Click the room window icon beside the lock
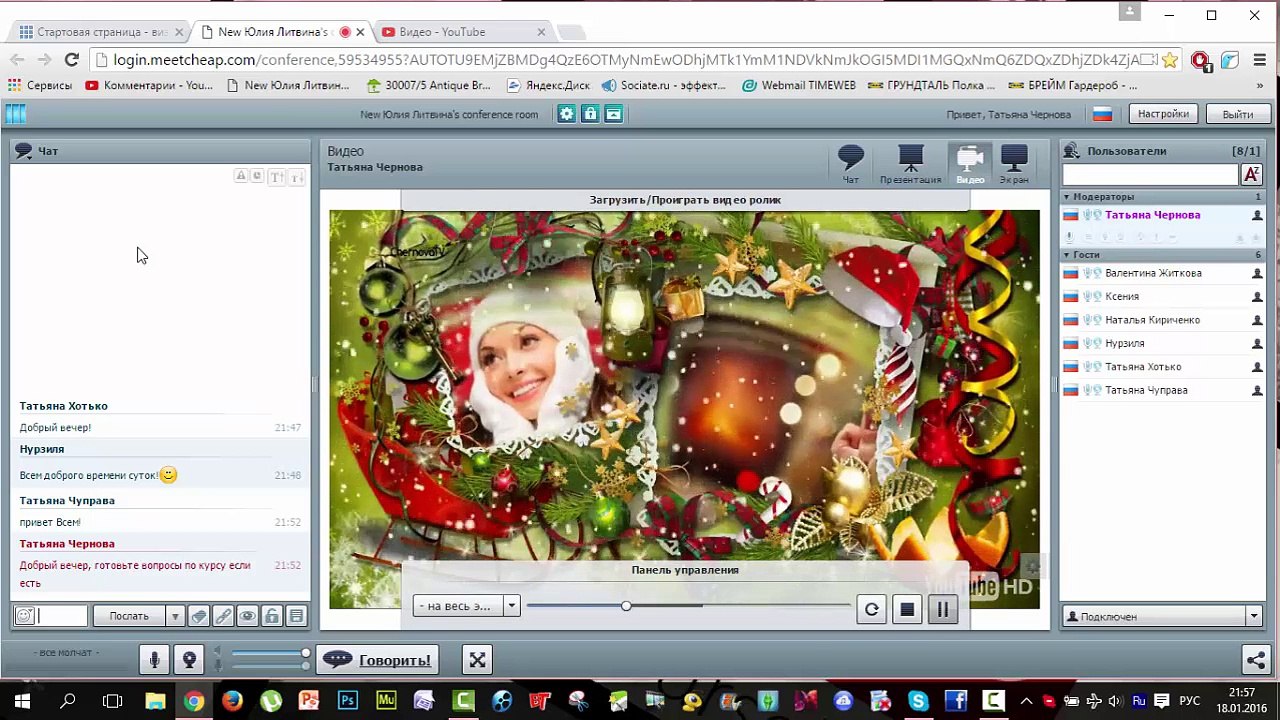The image size is (1280, 720). coord(614,114)
